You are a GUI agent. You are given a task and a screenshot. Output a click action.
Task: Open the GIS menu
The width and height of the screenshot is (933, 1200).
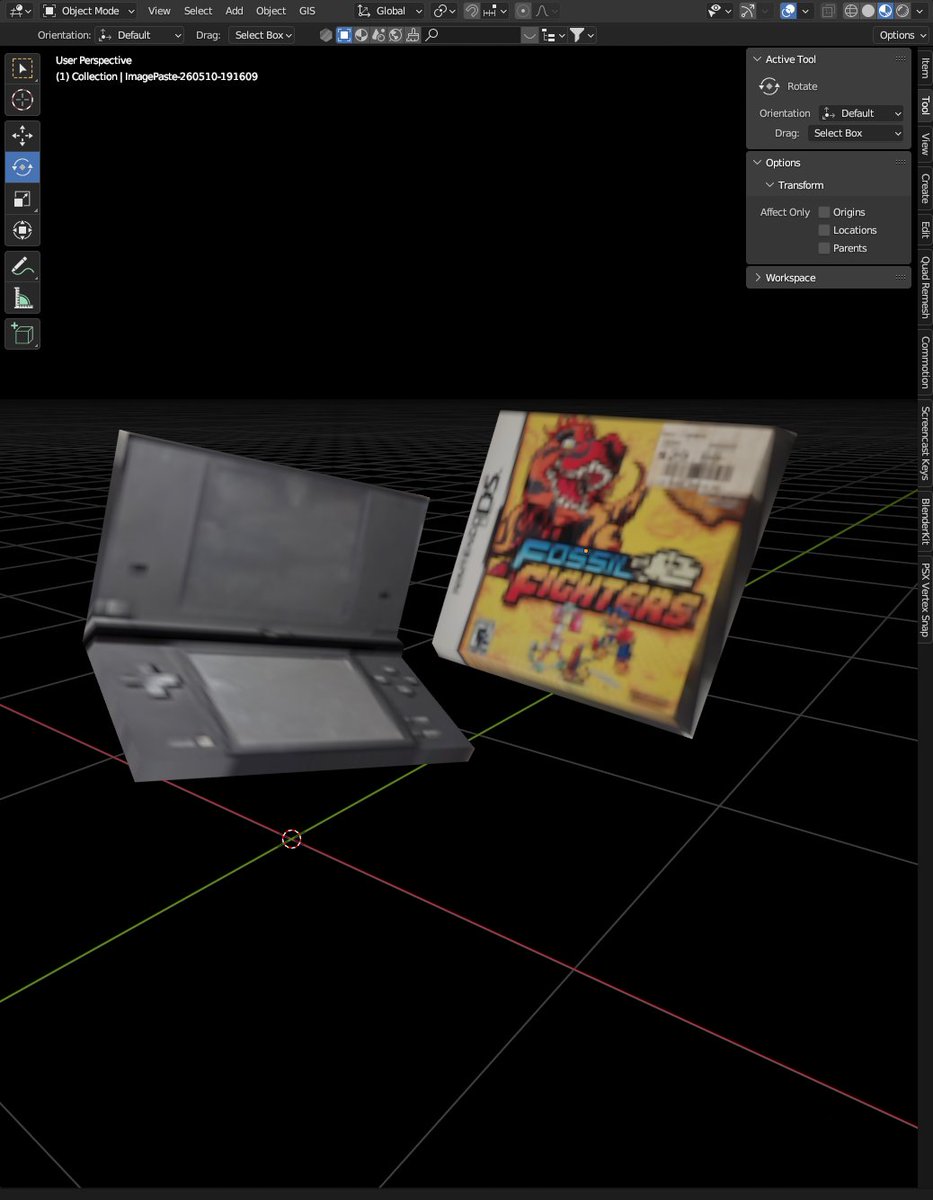click(307, 11)
